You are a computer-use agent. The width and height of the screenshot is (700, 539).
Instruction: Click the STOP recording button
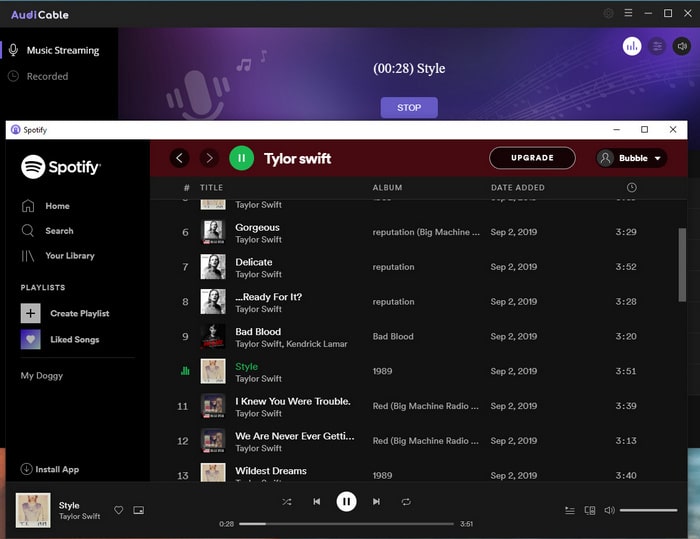409,107
